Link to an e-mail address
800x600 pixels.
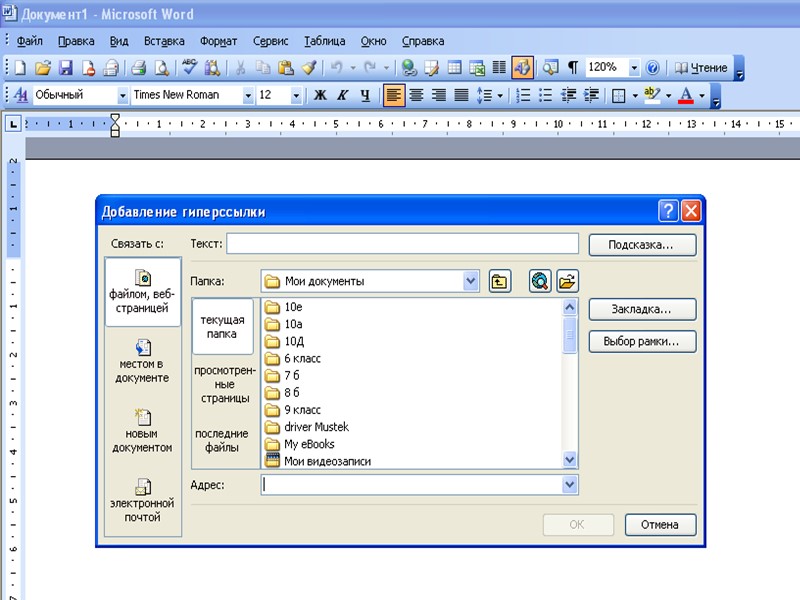click(143, 501)
